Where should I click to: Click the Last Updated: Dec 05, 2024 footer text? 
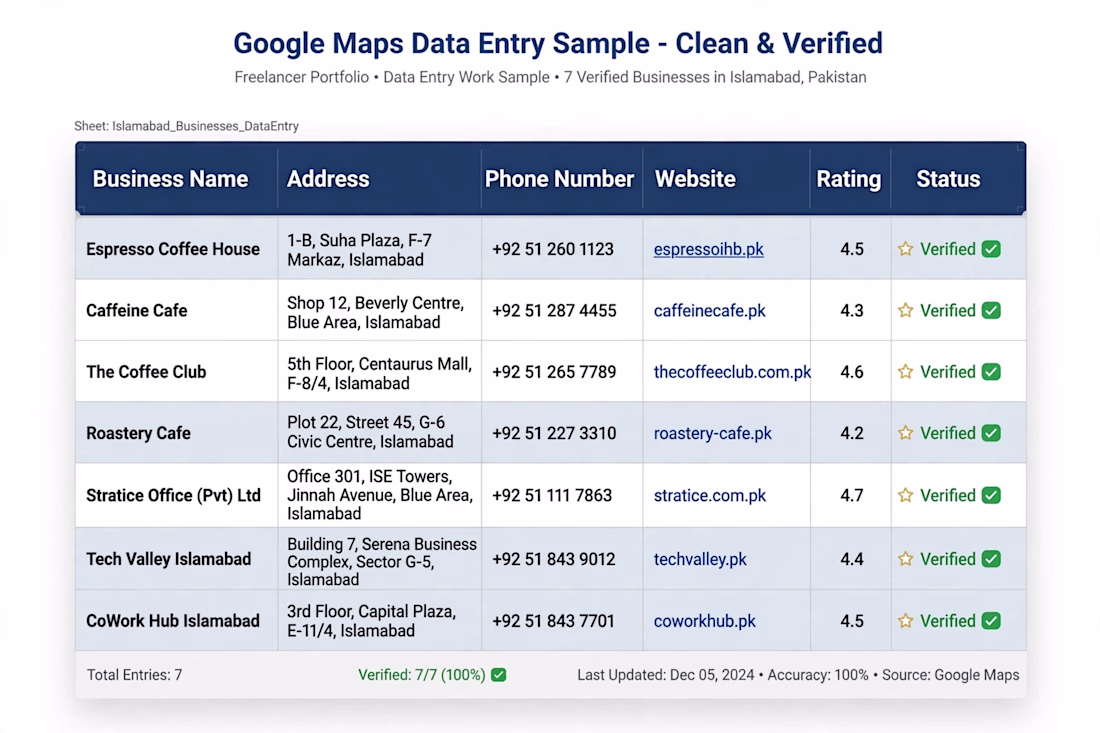666,675
